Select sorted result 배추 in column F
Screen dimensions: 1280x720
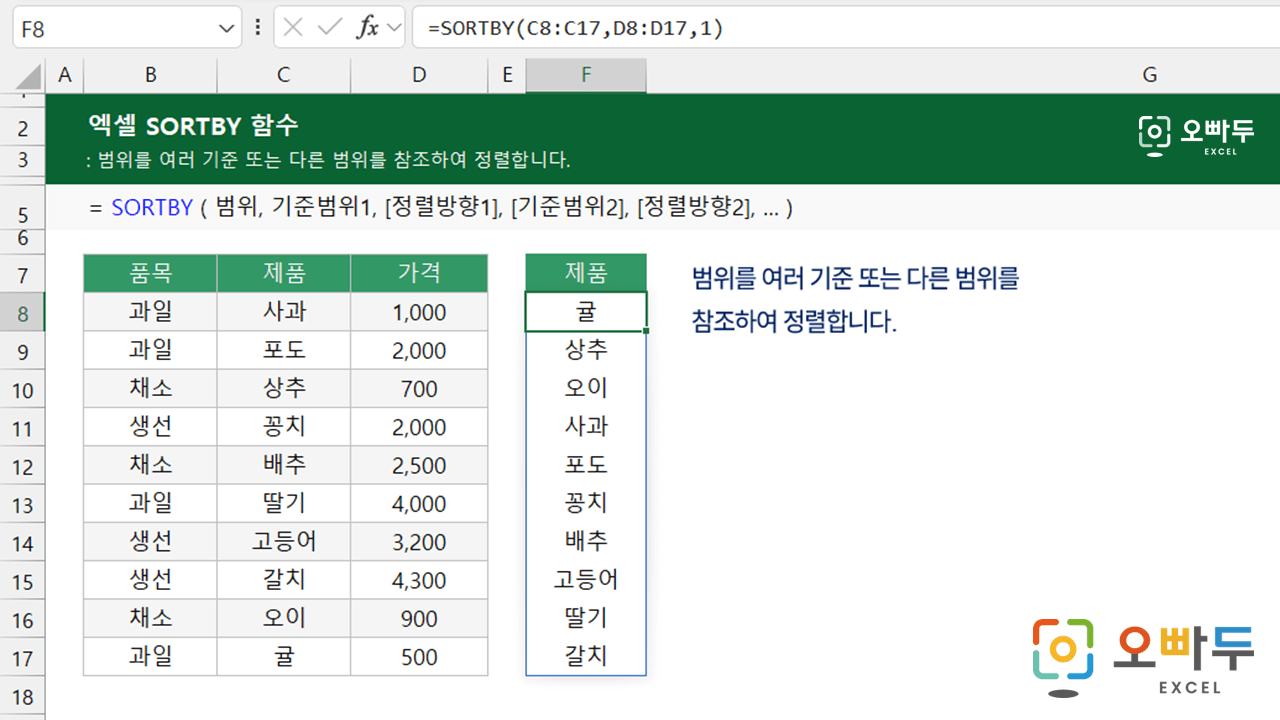(586, 542)
